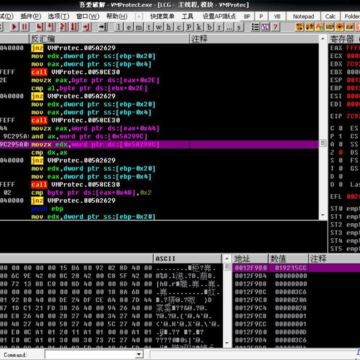The height and width of the screenshot is (360, 360).
Task: Select the 'cmp dx,ax' instruction line
Action: [x=159, y=152]
